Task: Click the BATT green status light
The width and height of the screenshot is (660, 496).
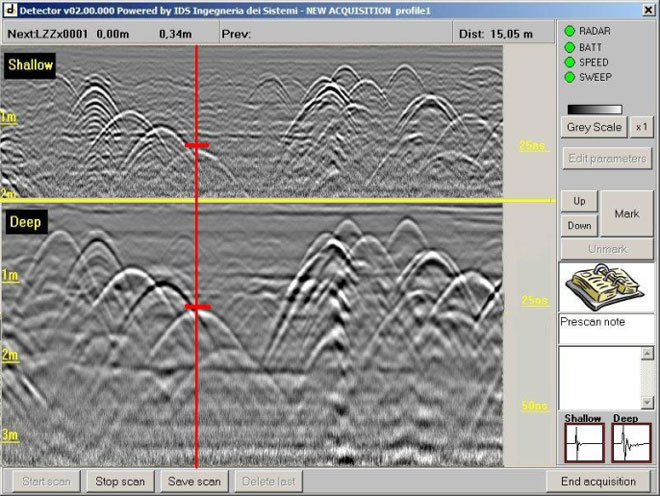Action: pyautogui.click(x=570, y=46)
